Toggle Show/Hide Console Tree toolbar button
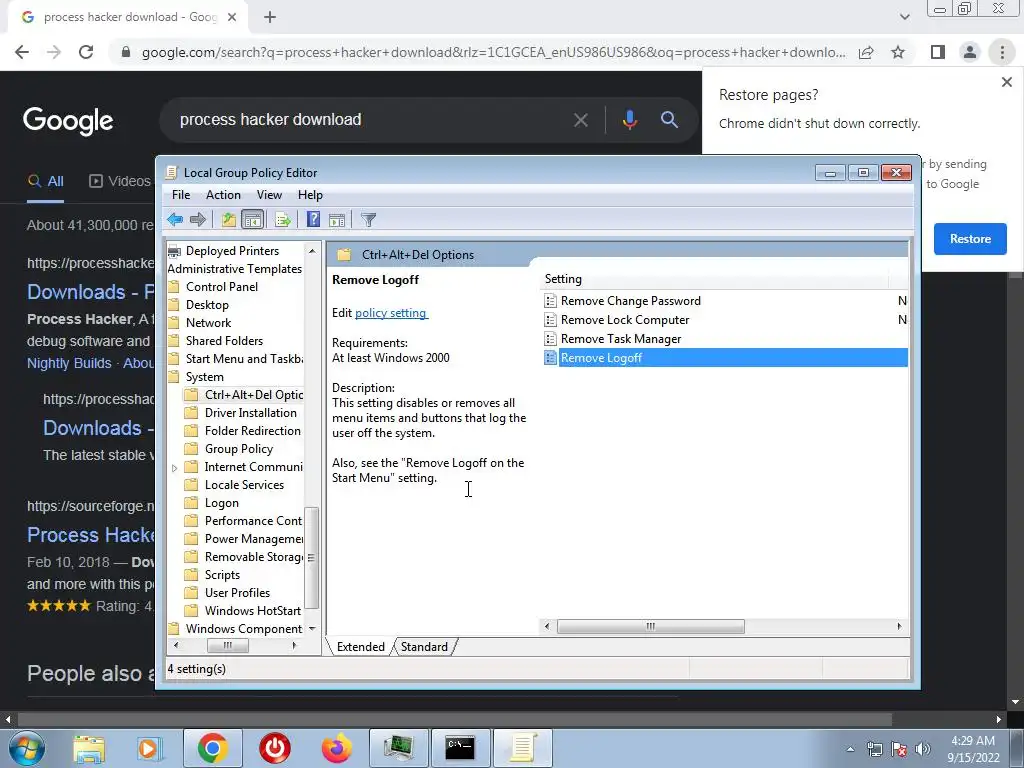1024x768 pixels. pyautogui.click(x=252, y=219)
